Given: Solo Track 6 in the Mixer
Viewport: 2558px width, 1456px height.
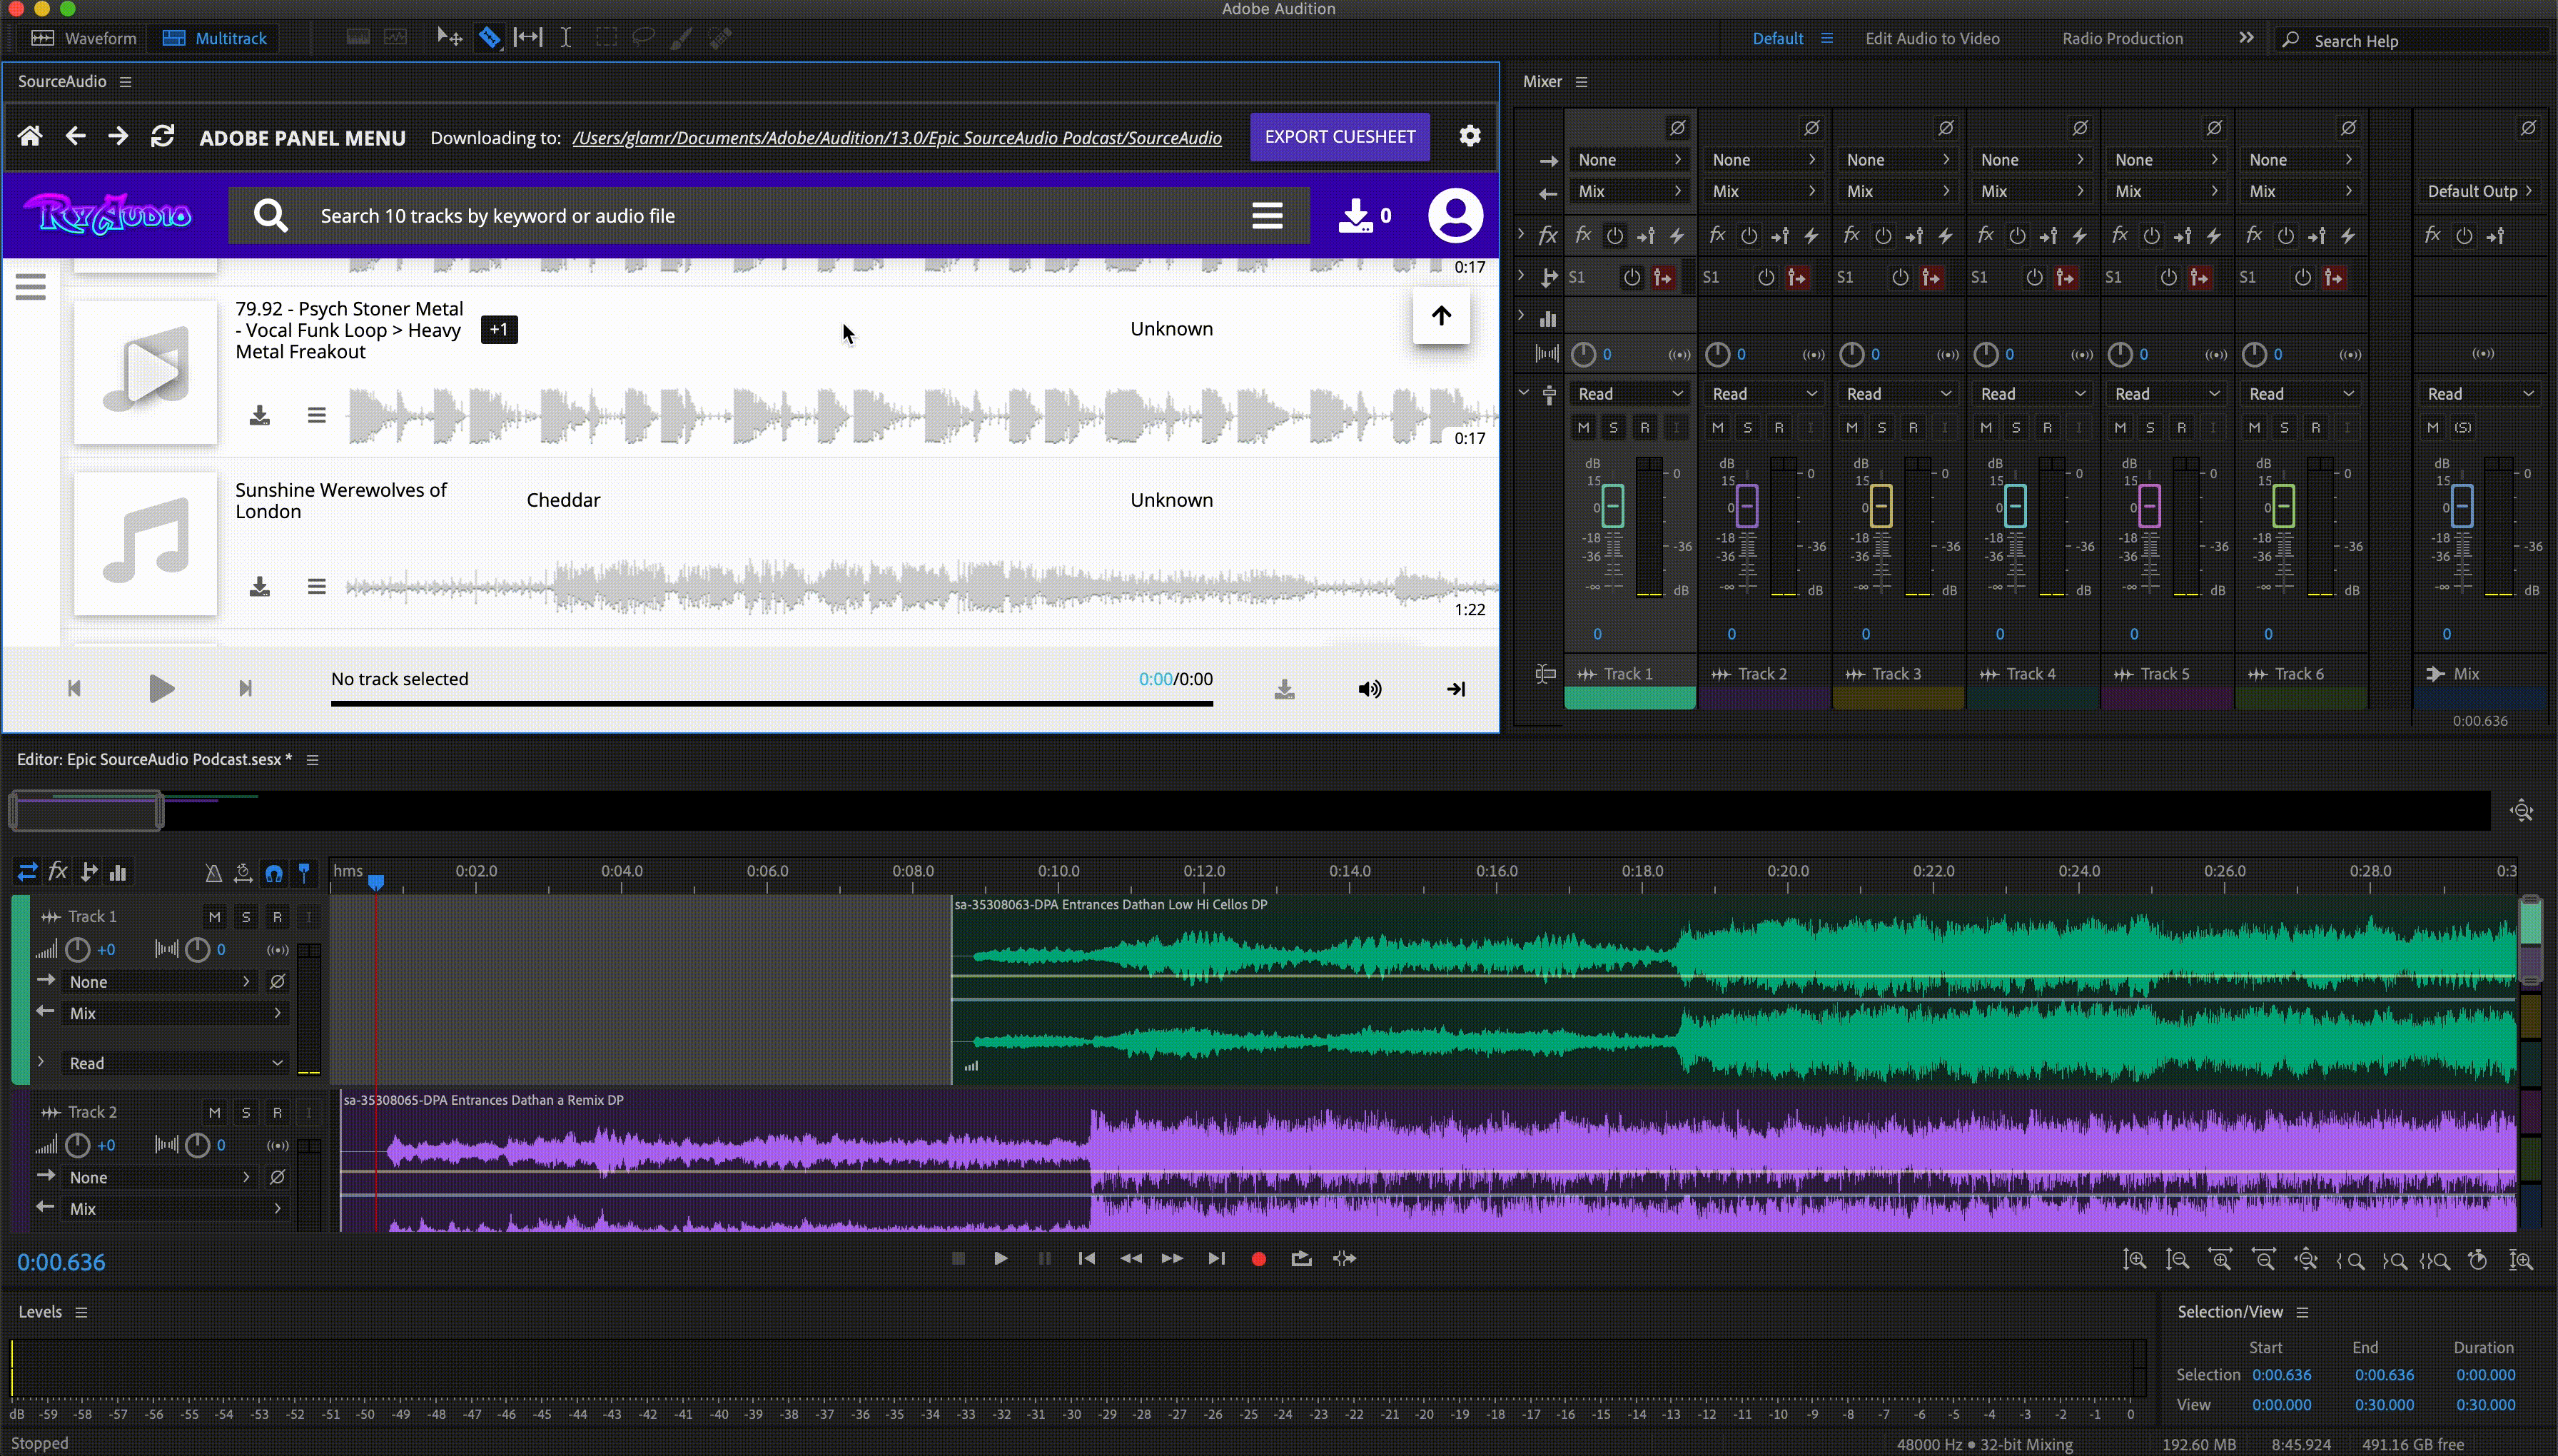Looking at the screenshot, I should (x=2284, y=428).
